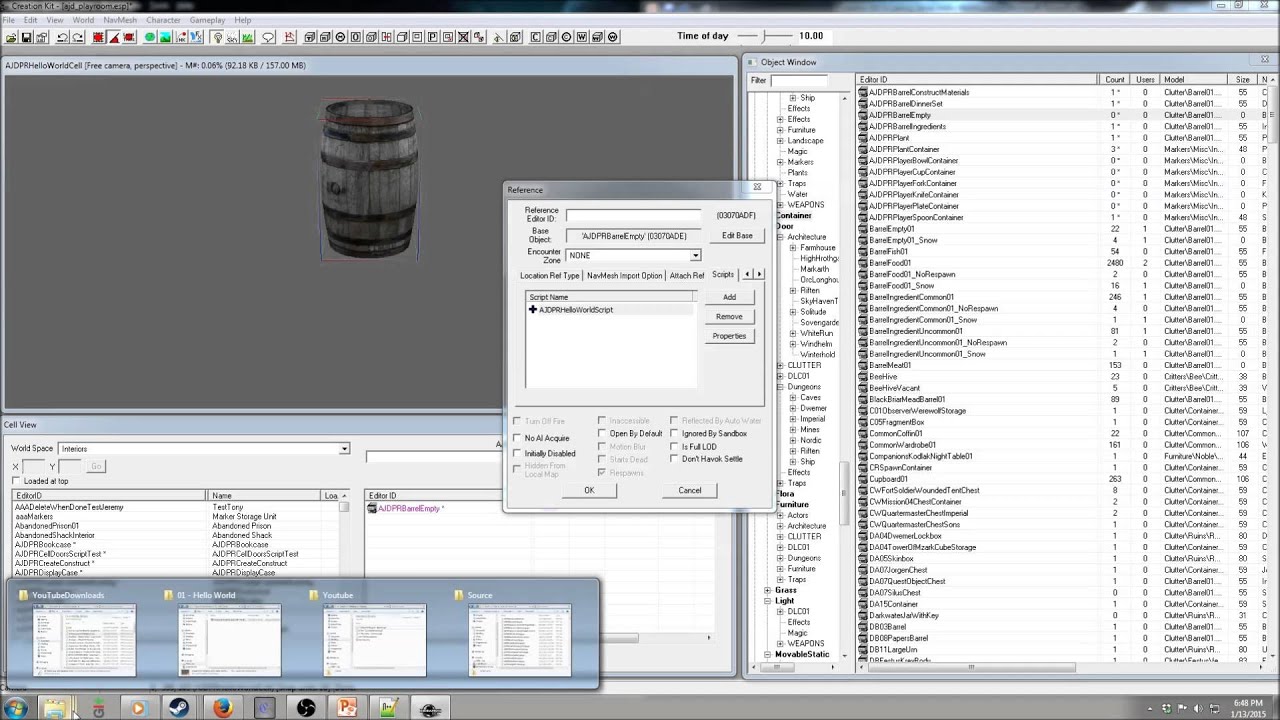This screenshot has height=720, width=1280.
Task: Cancel the Reference dialog
Action: 689,490
